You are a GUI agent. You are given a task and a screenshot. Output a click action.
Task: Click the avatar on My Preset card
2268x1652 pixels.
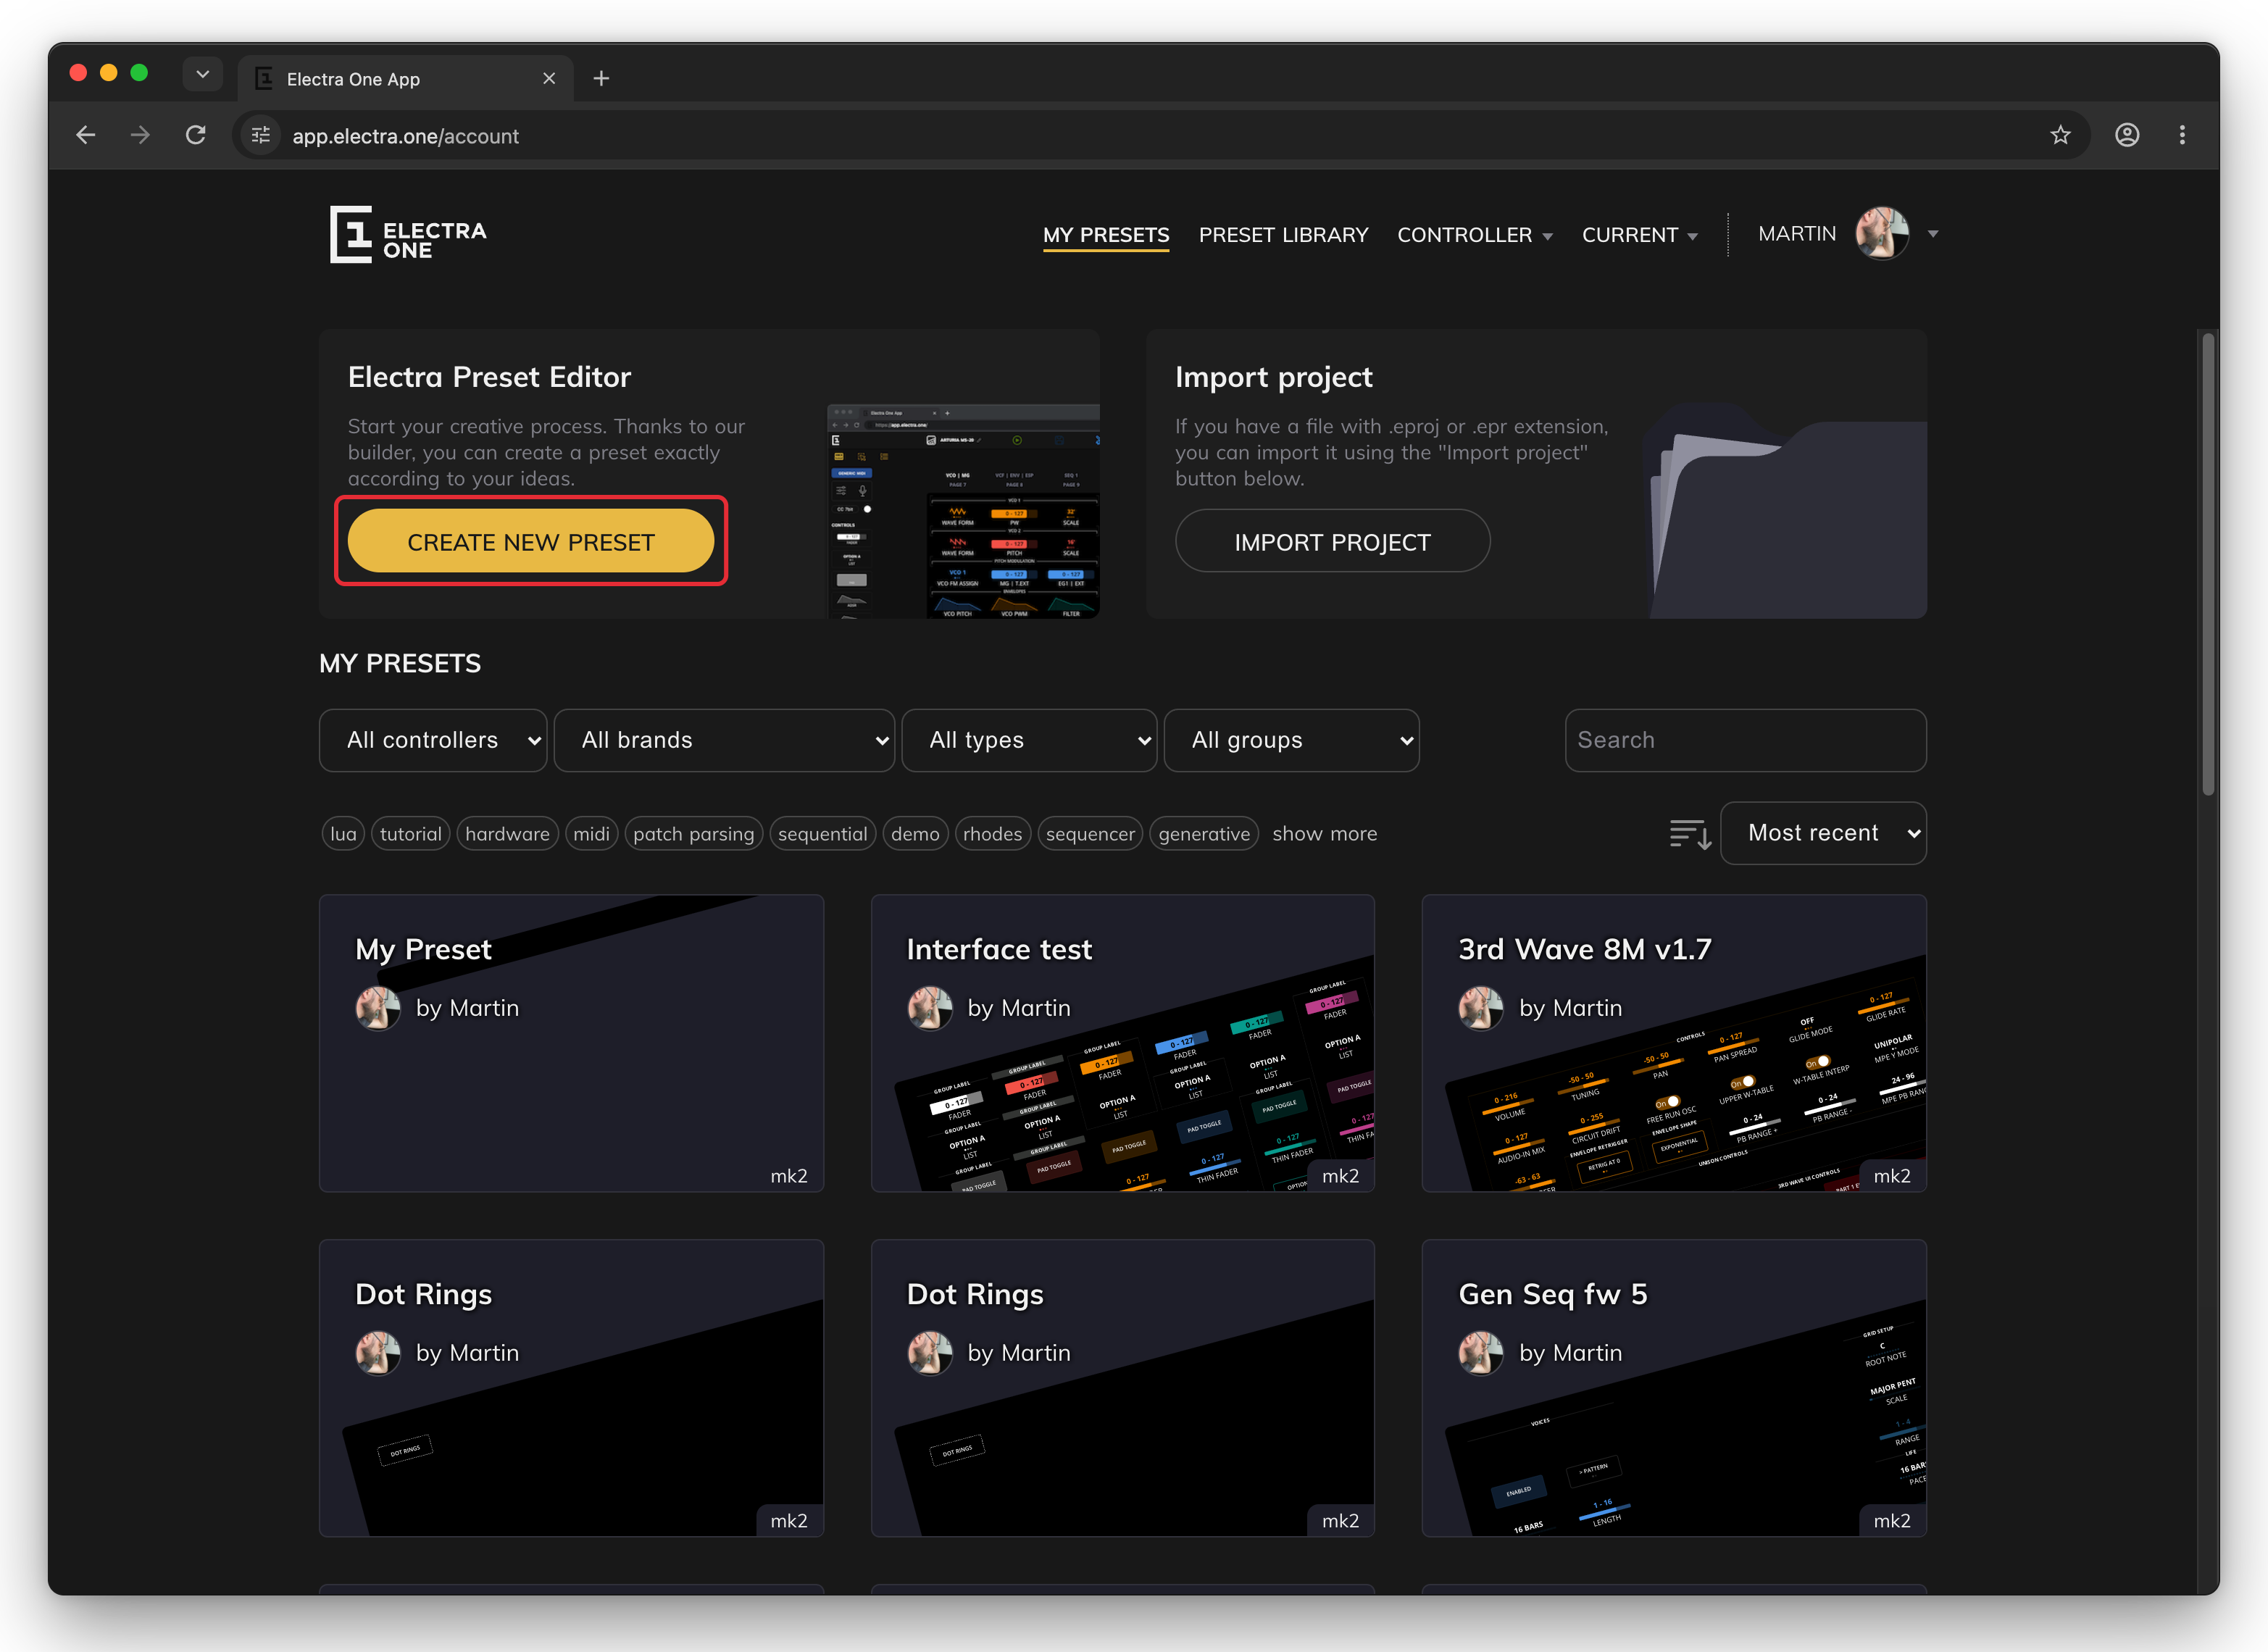[378, 1008]
